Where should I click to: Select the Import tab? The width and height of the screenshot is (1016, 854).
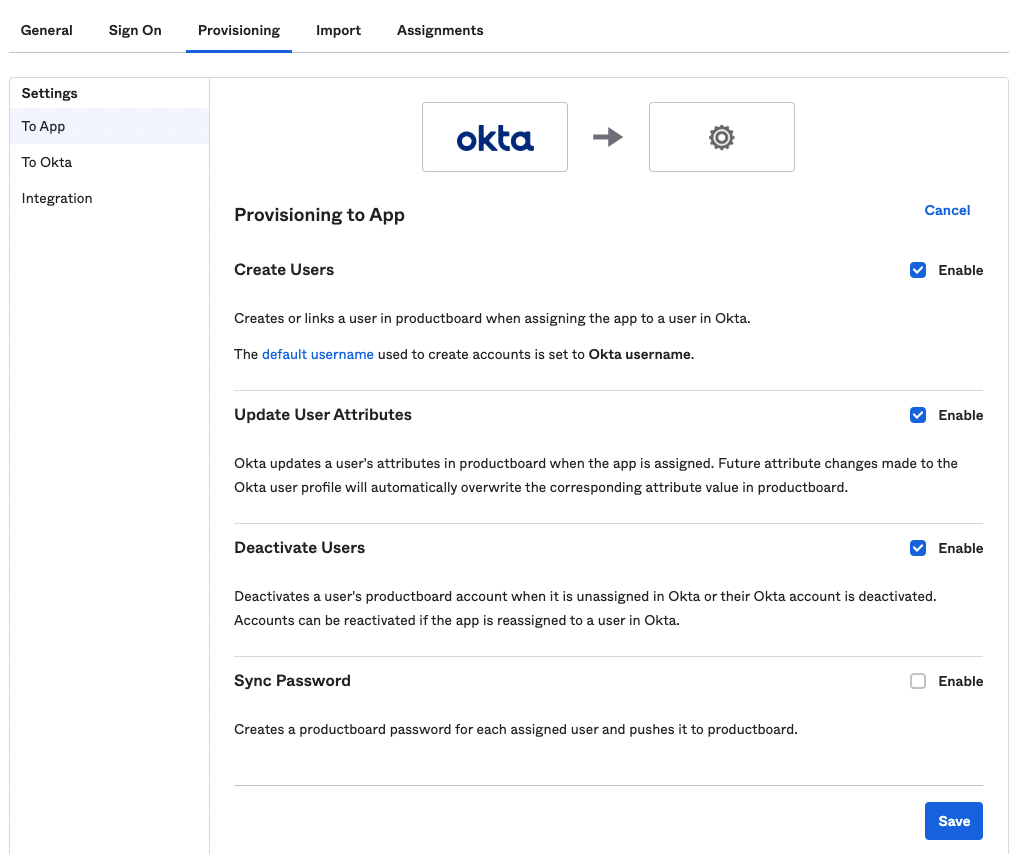click(338, 30)
